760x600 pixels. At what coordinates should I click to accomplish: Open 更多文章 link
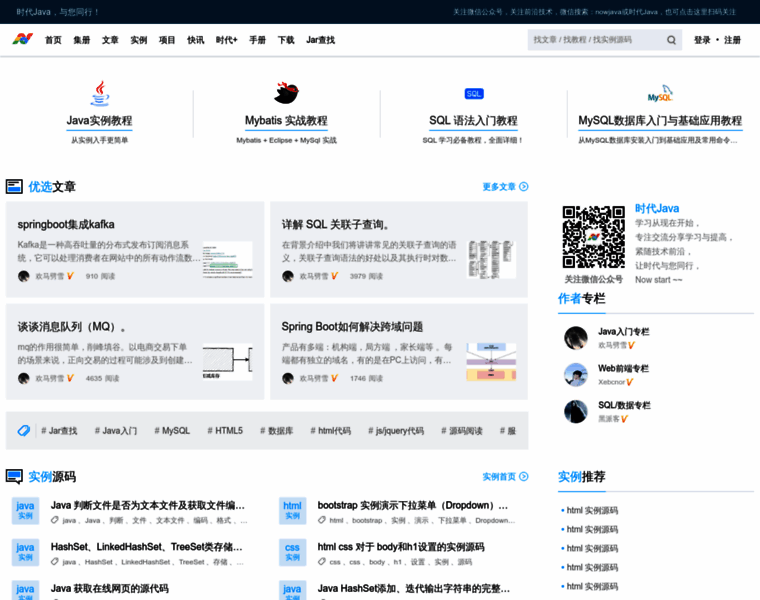pos(499,187)
